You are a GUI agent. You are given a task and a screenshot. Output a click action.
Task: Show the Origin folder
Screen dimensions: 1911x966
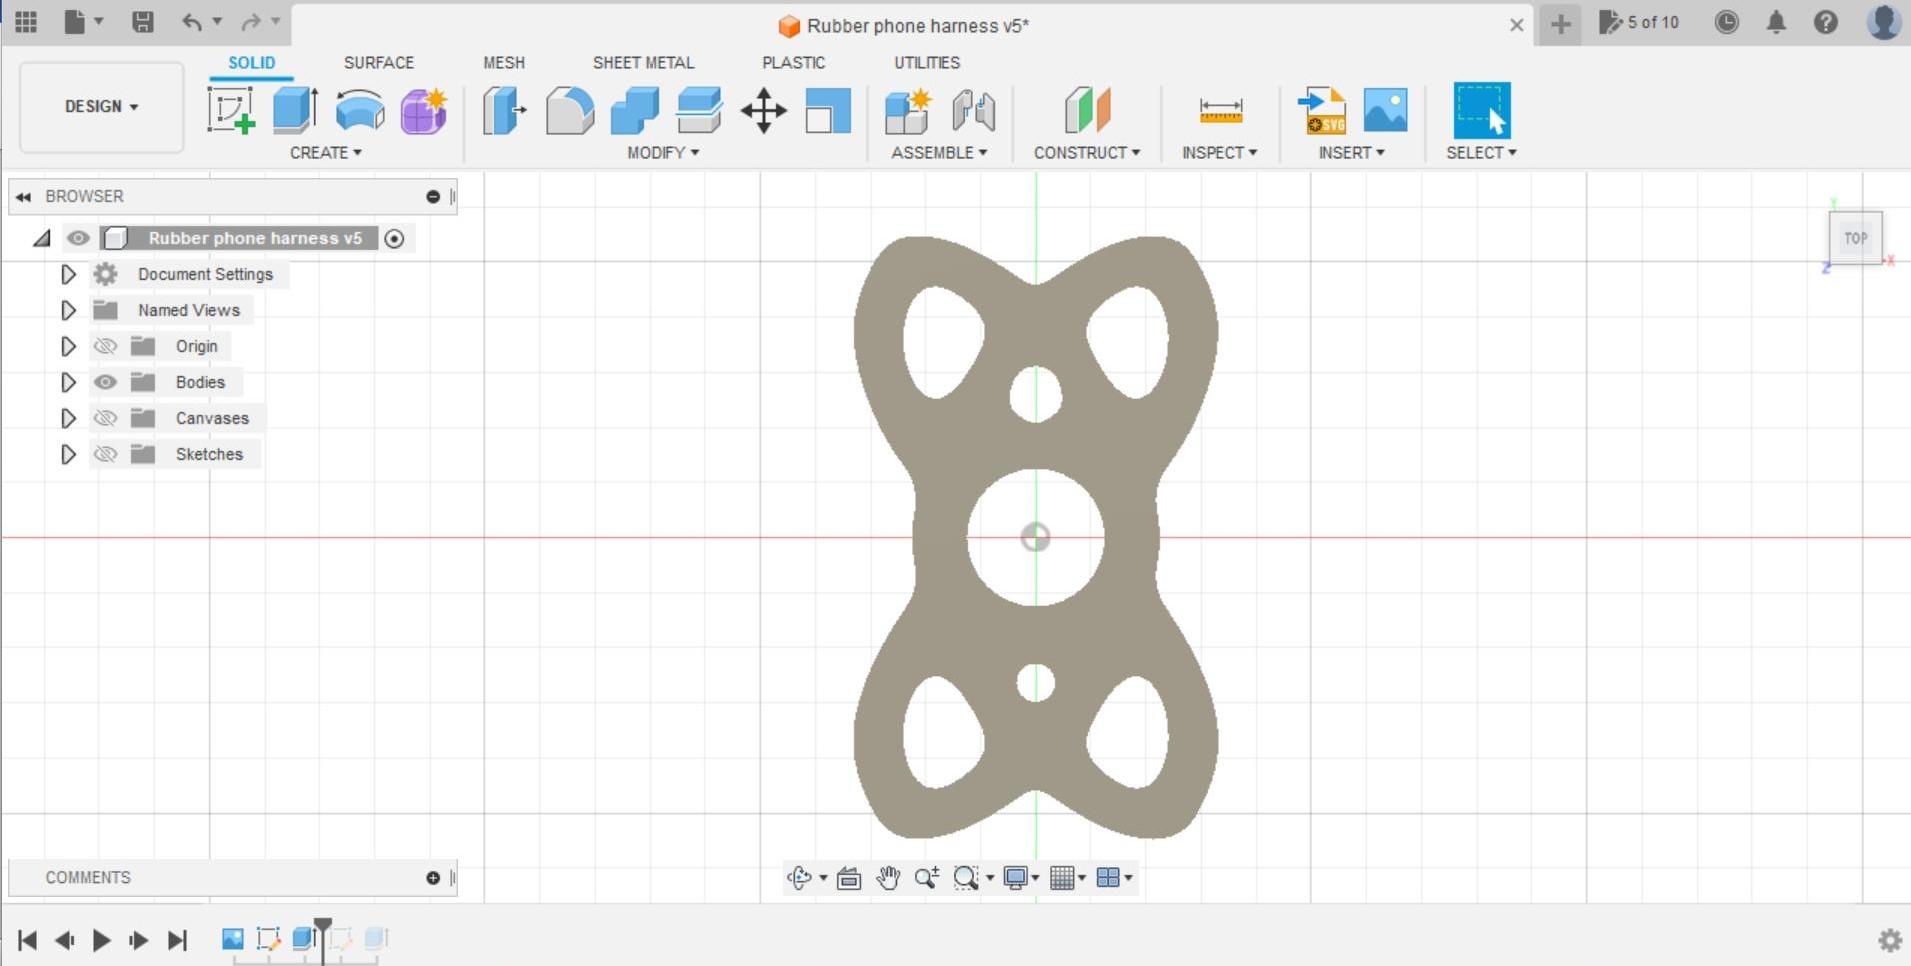click(105, 346)
